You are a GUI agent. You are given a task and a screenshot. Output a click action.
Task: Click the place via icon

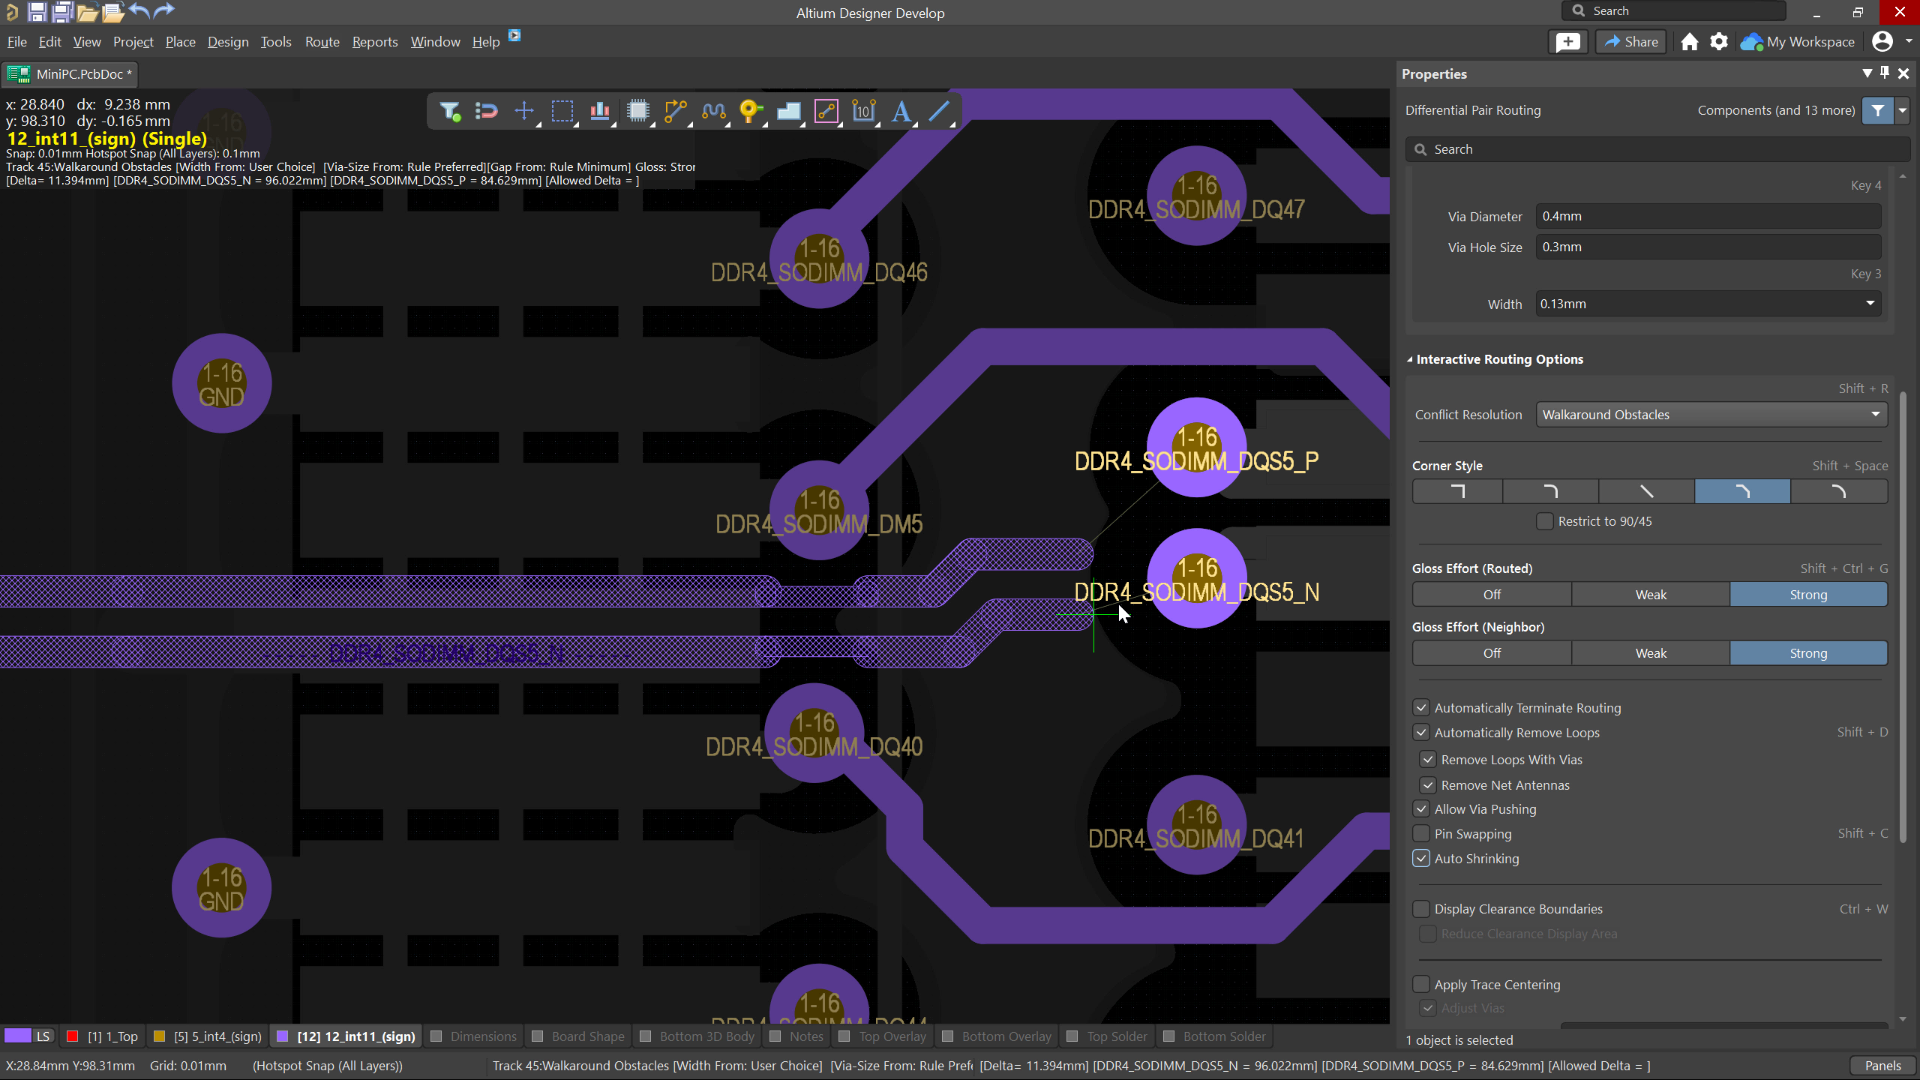coord(751,111)
